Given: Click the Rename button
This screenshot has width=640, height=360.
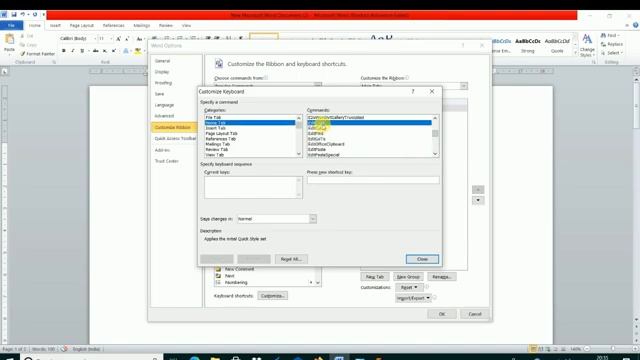Looking at the screenshot, I should click(442, 277).
